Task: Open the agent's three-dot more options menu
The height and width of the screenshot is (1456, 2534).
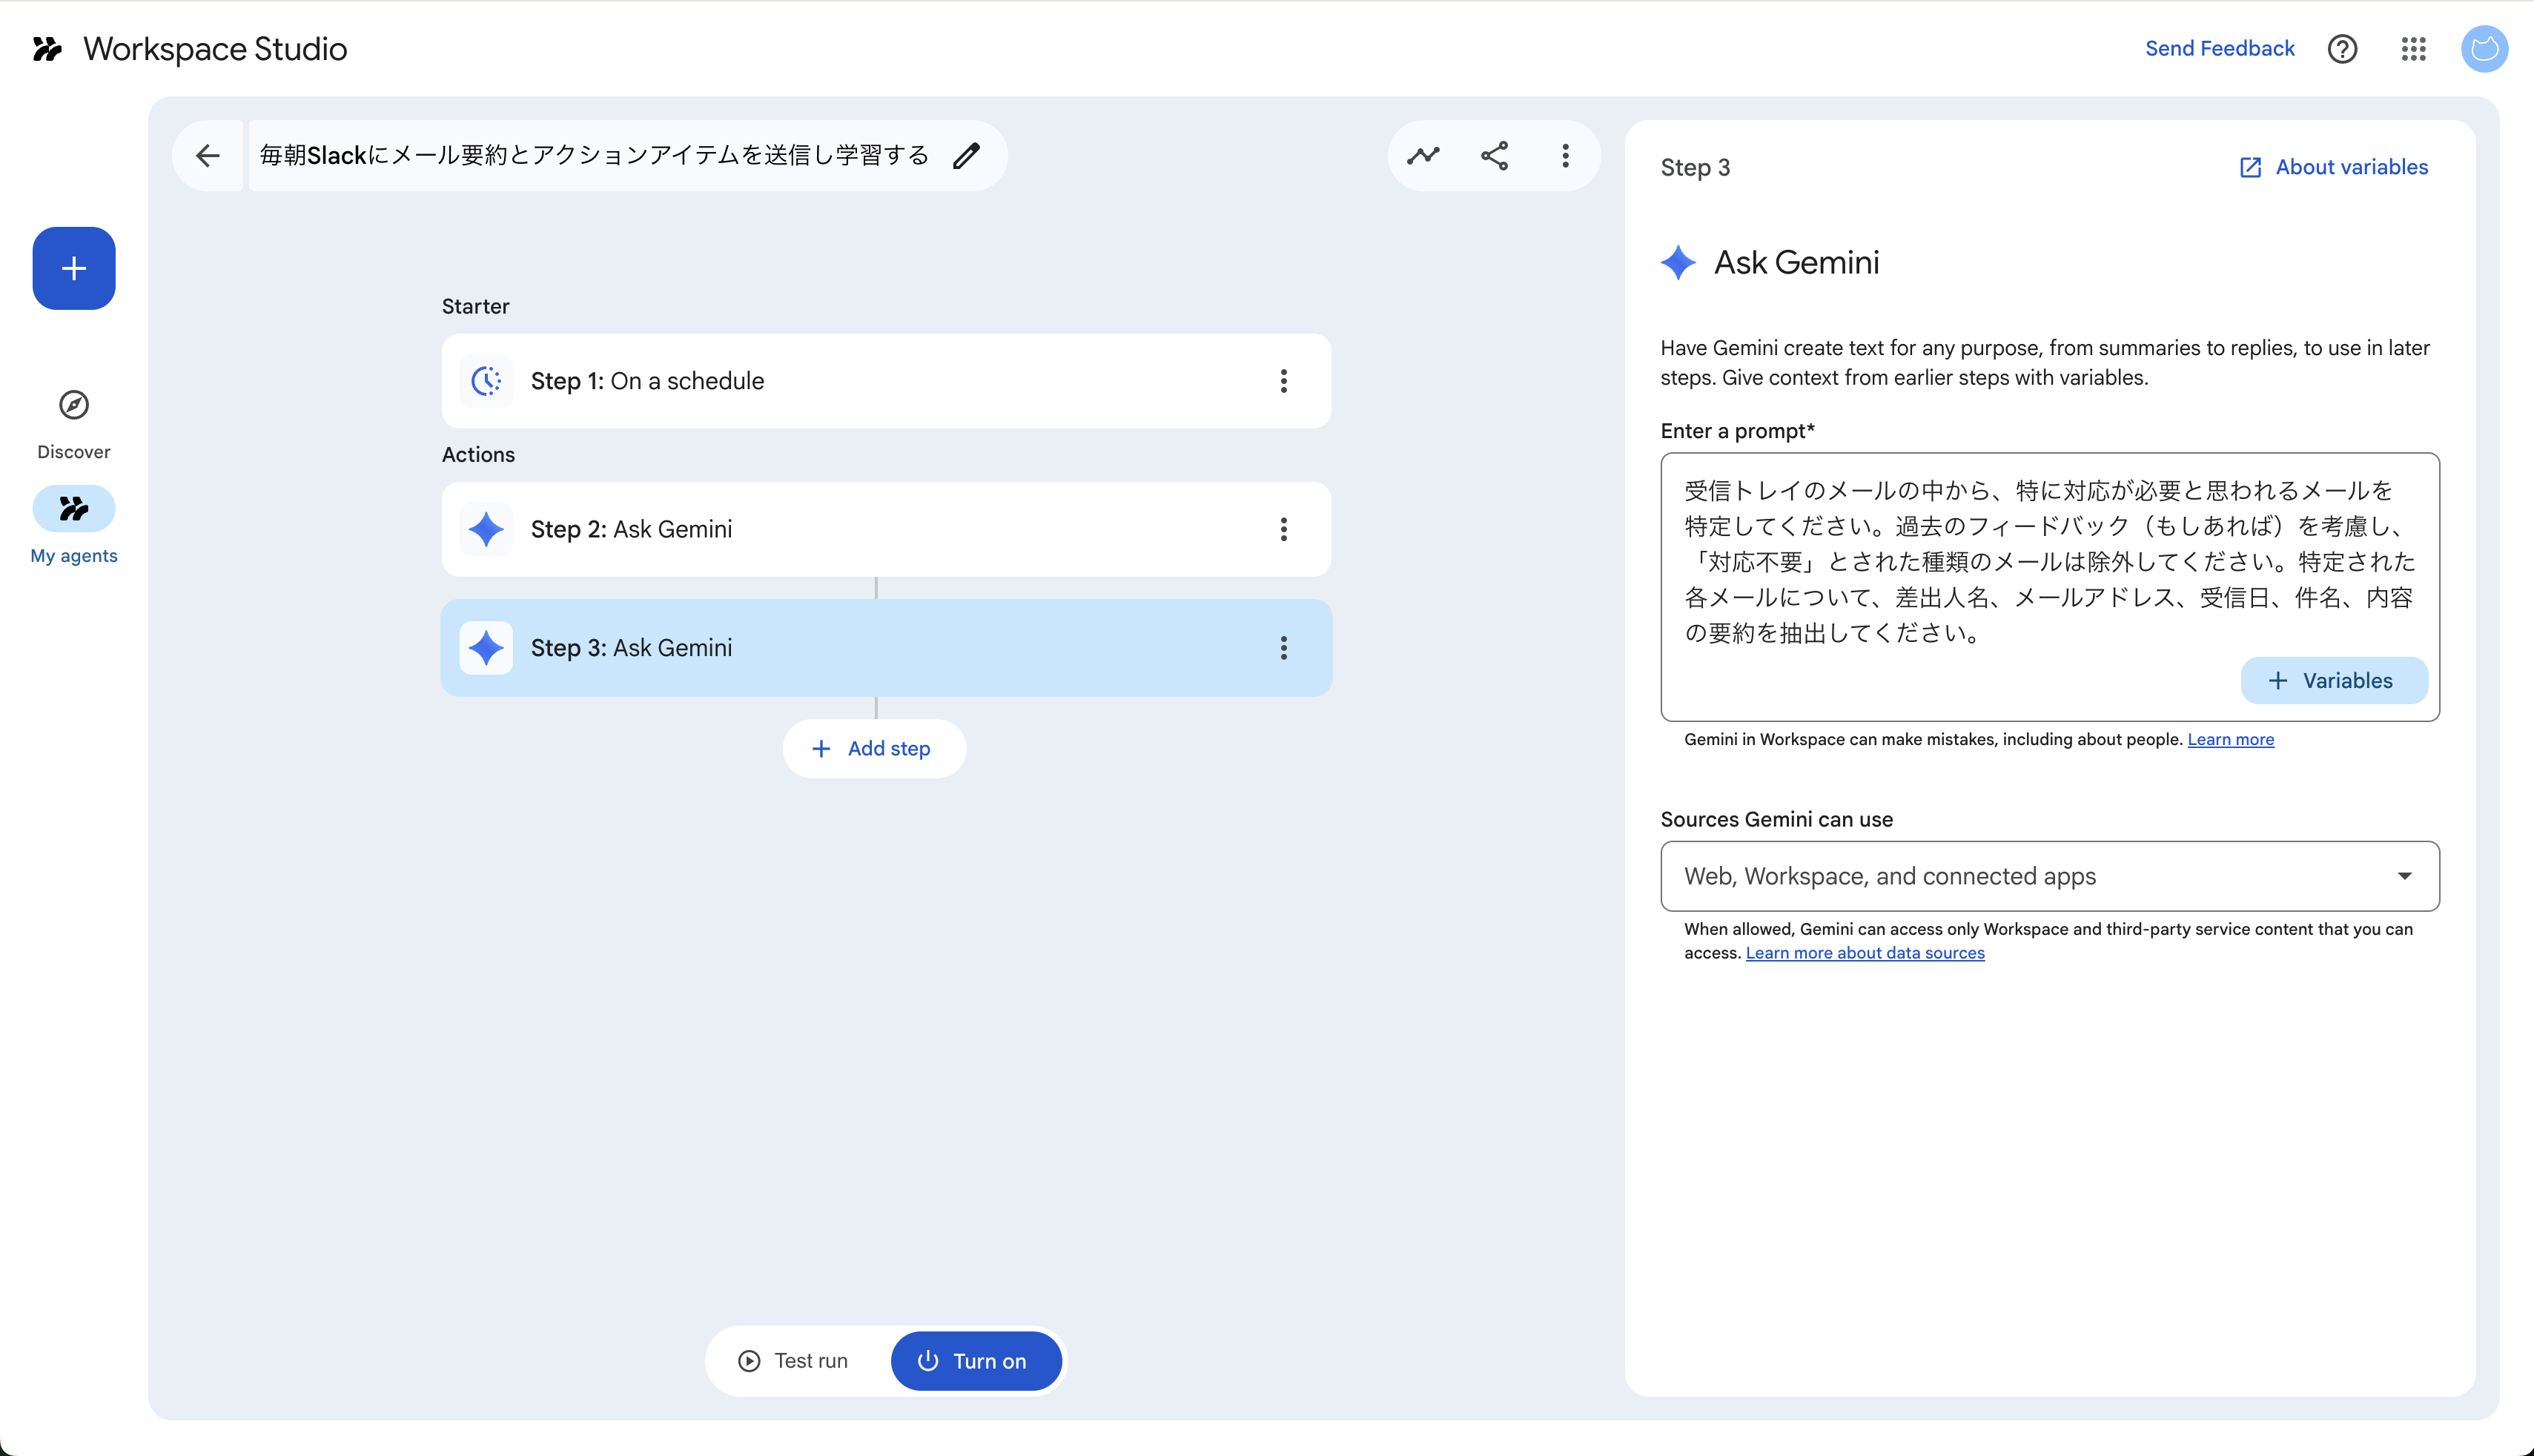Action: [1565, 156]
